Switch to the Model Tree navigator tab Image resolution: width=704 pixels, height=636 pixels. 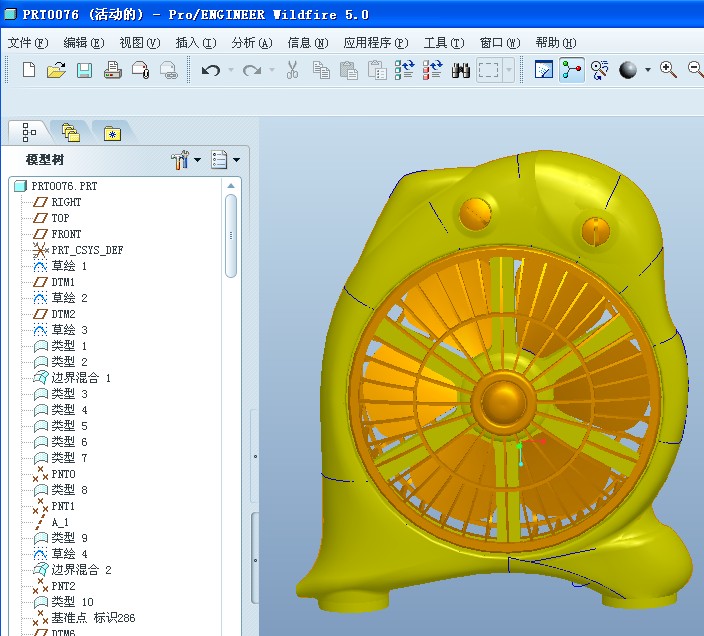point(29,132)
